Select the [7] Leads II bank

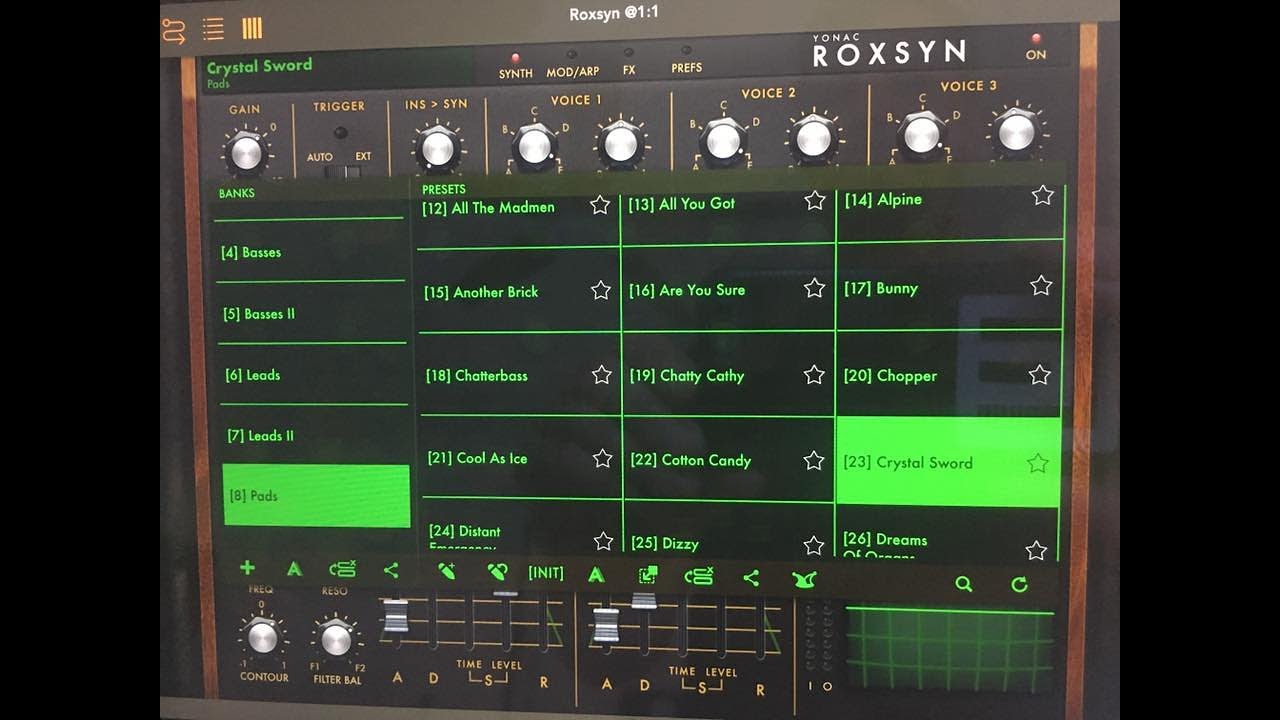[x=314, y=435]
